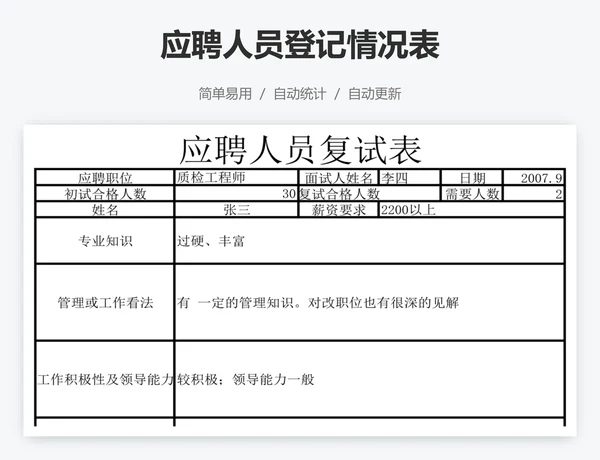Screen dimensions: 600x460
Task: Select the 初试合格人数 label cell
Action: [105, 194]
